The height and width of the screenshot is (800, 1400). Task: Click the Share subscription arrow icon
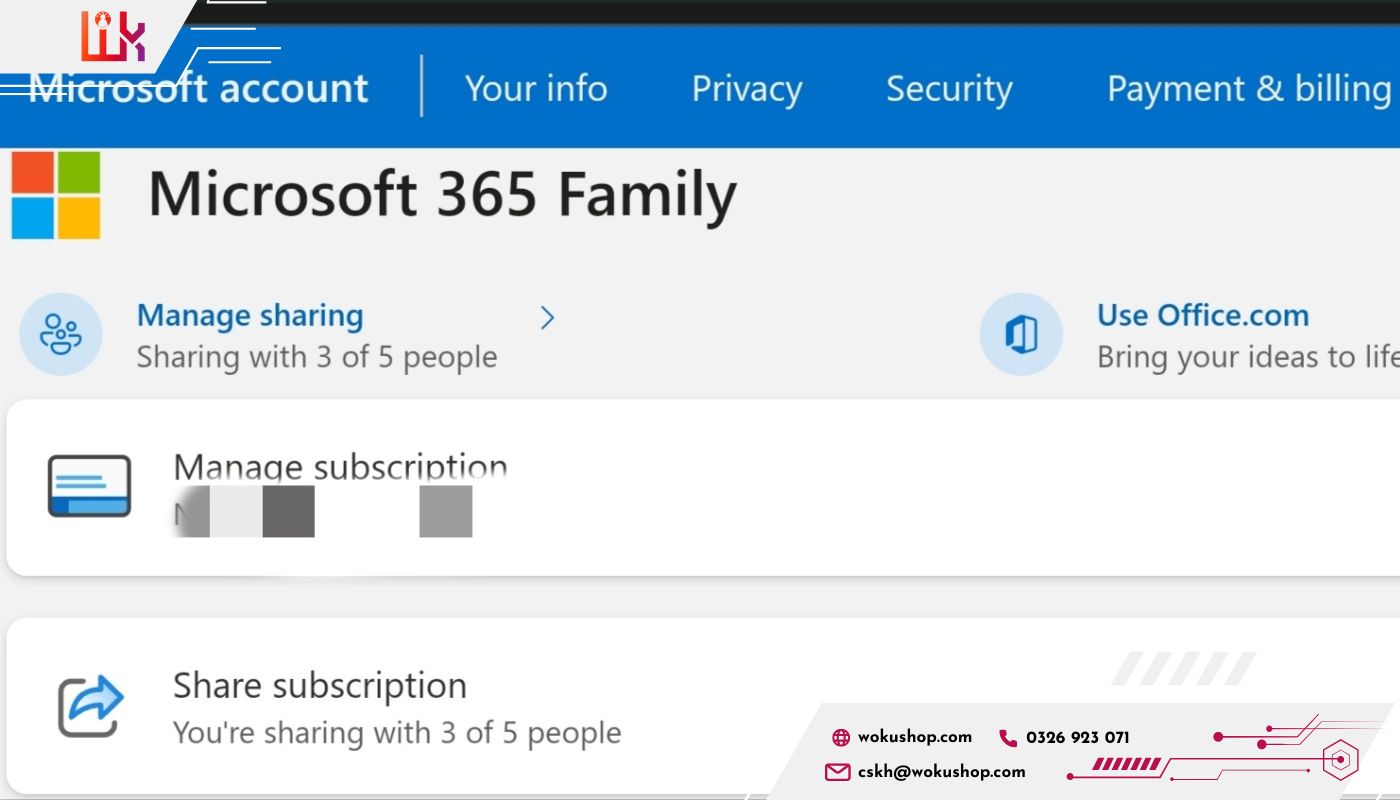coord(90,707)
